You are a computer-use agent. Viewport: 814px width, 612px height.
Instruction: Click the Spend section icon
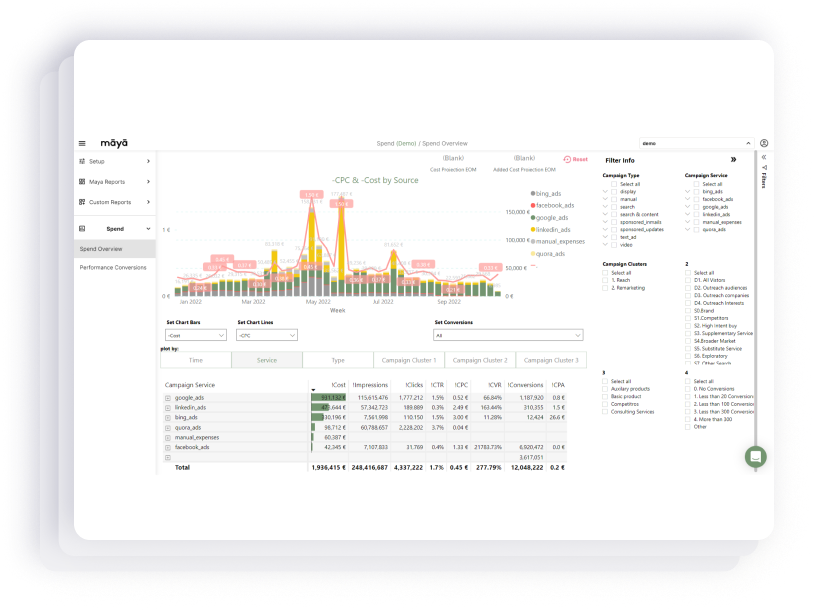pyautogui.click(x=82, y=228)
